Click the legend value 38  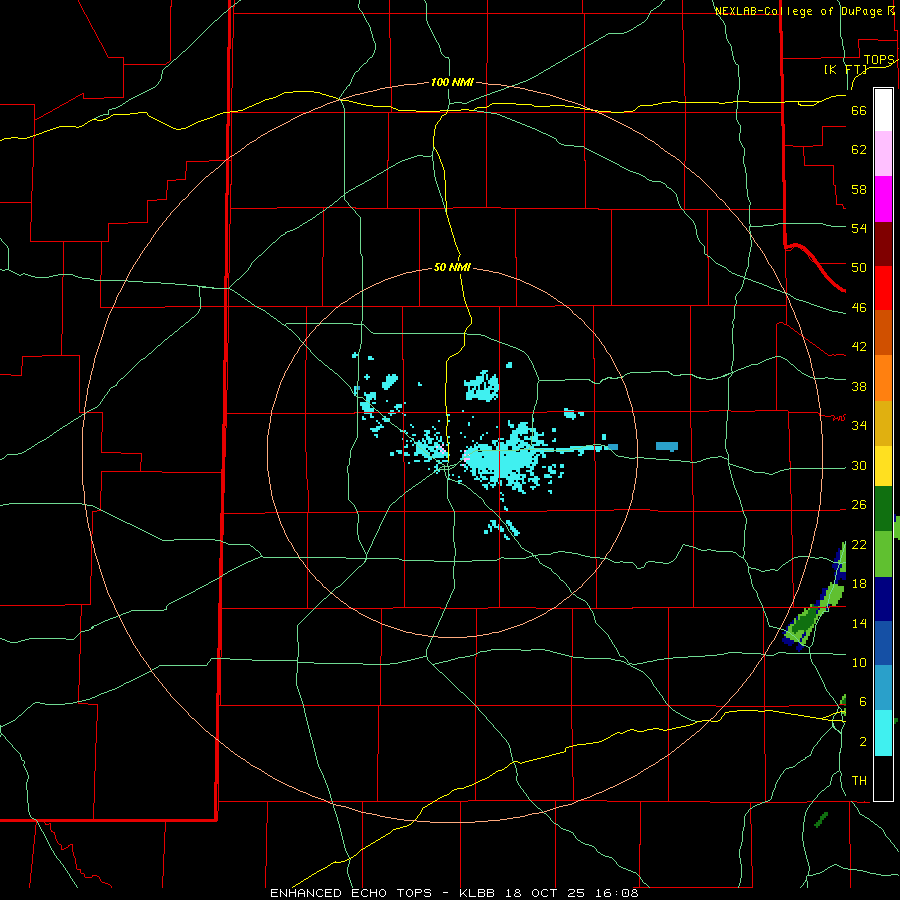coord(859,386)
